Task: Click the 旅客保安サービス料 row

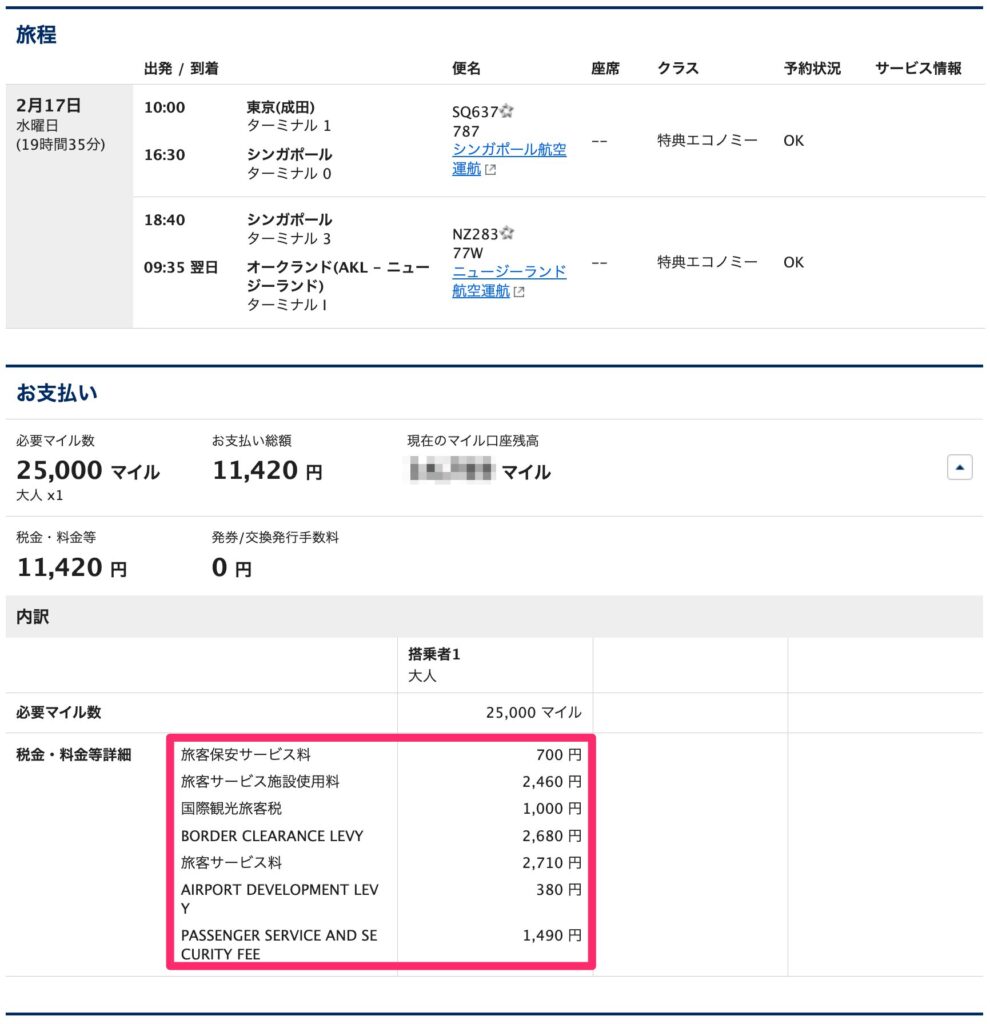Action: 381,754
